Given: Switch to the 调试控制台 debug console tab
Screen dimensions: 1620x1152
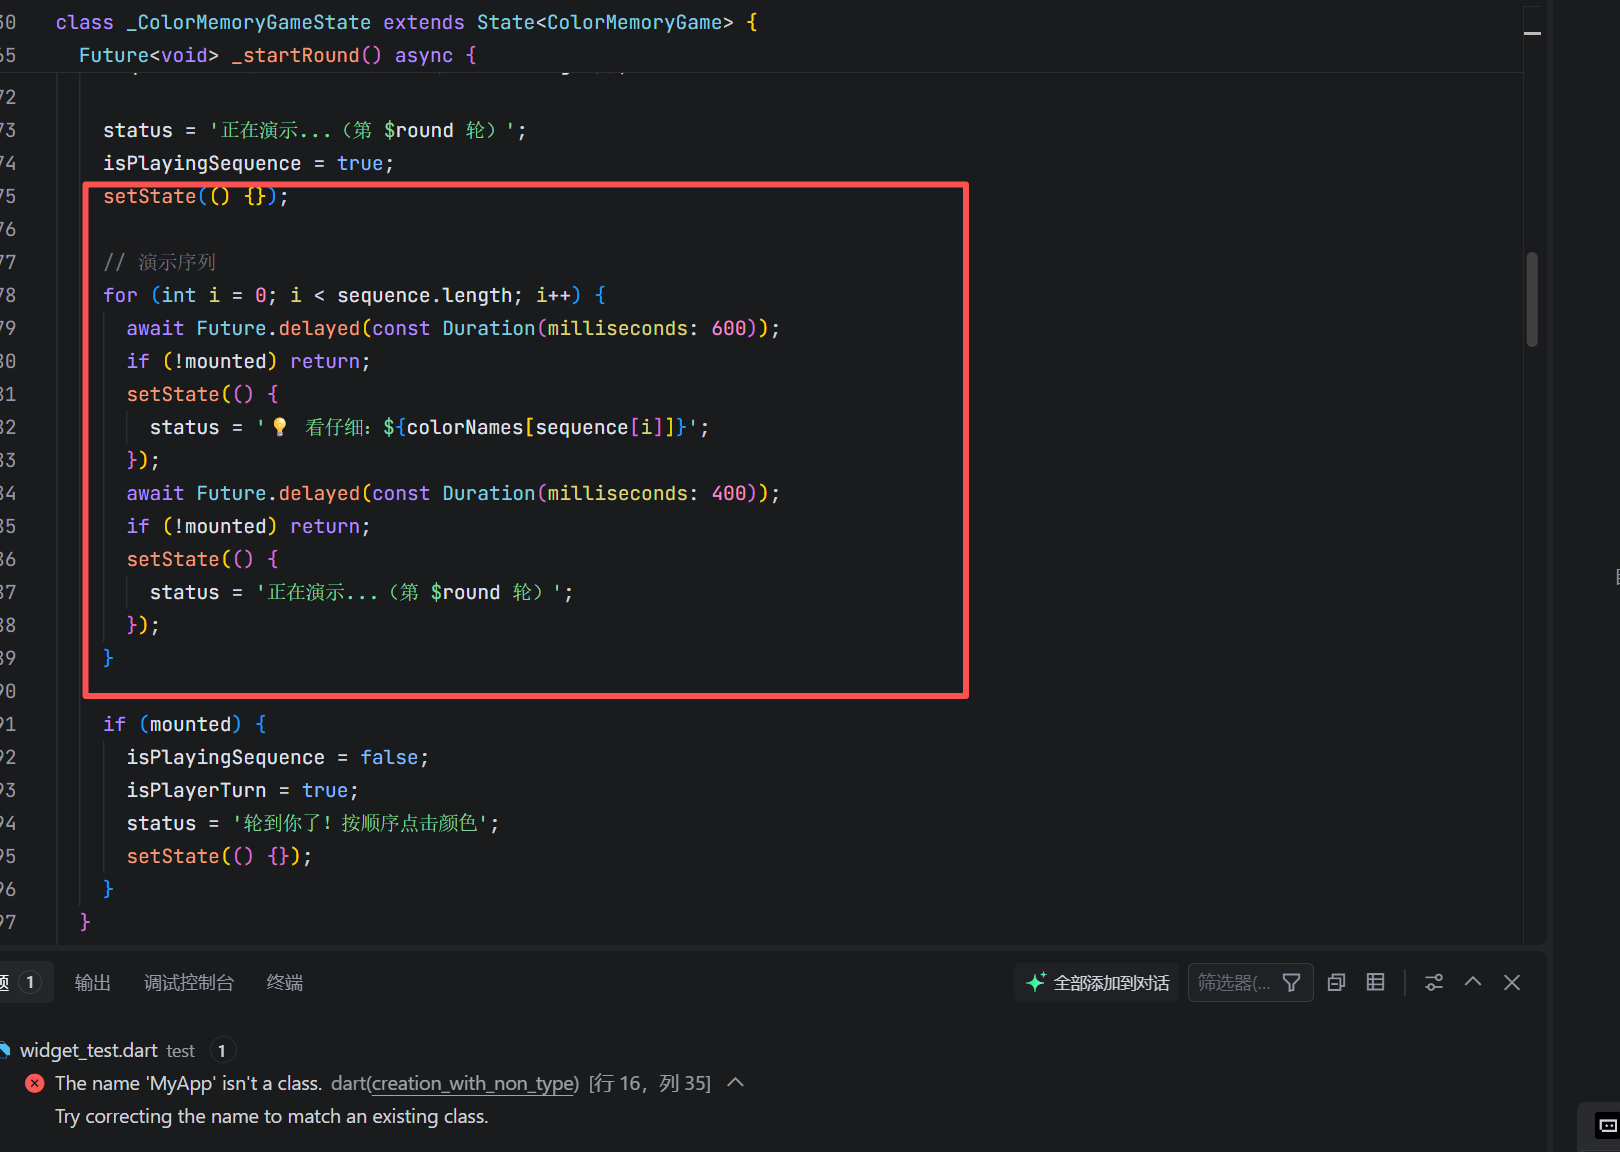Looking at the screenshot, I should [188, 983].
